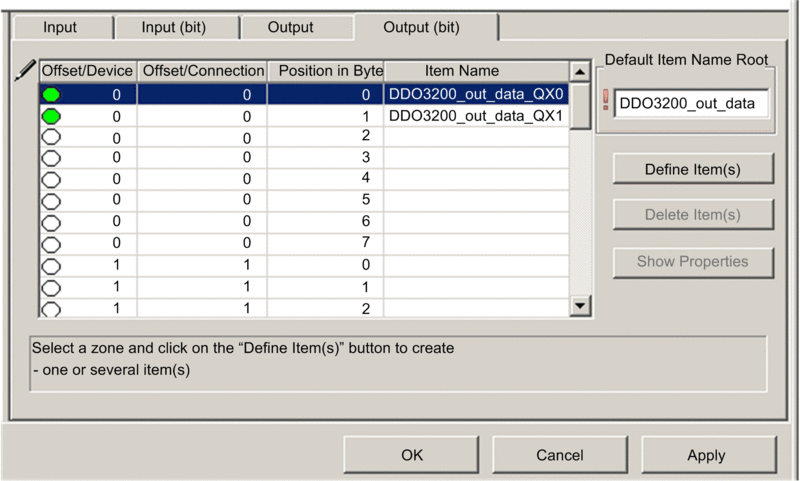Click Cancel to discard changes
This screenshot has height=481, width=800.
(559, 455)
